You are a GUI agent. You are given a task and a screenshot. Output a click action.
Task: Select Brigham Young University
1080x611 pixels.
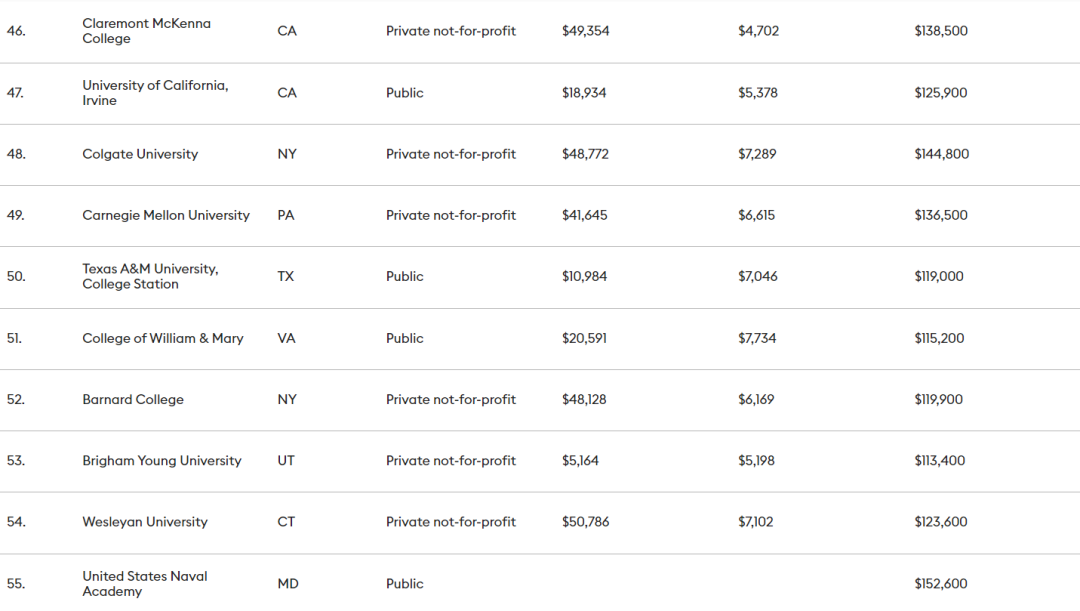pyautogui.click(x=162, y=461)
